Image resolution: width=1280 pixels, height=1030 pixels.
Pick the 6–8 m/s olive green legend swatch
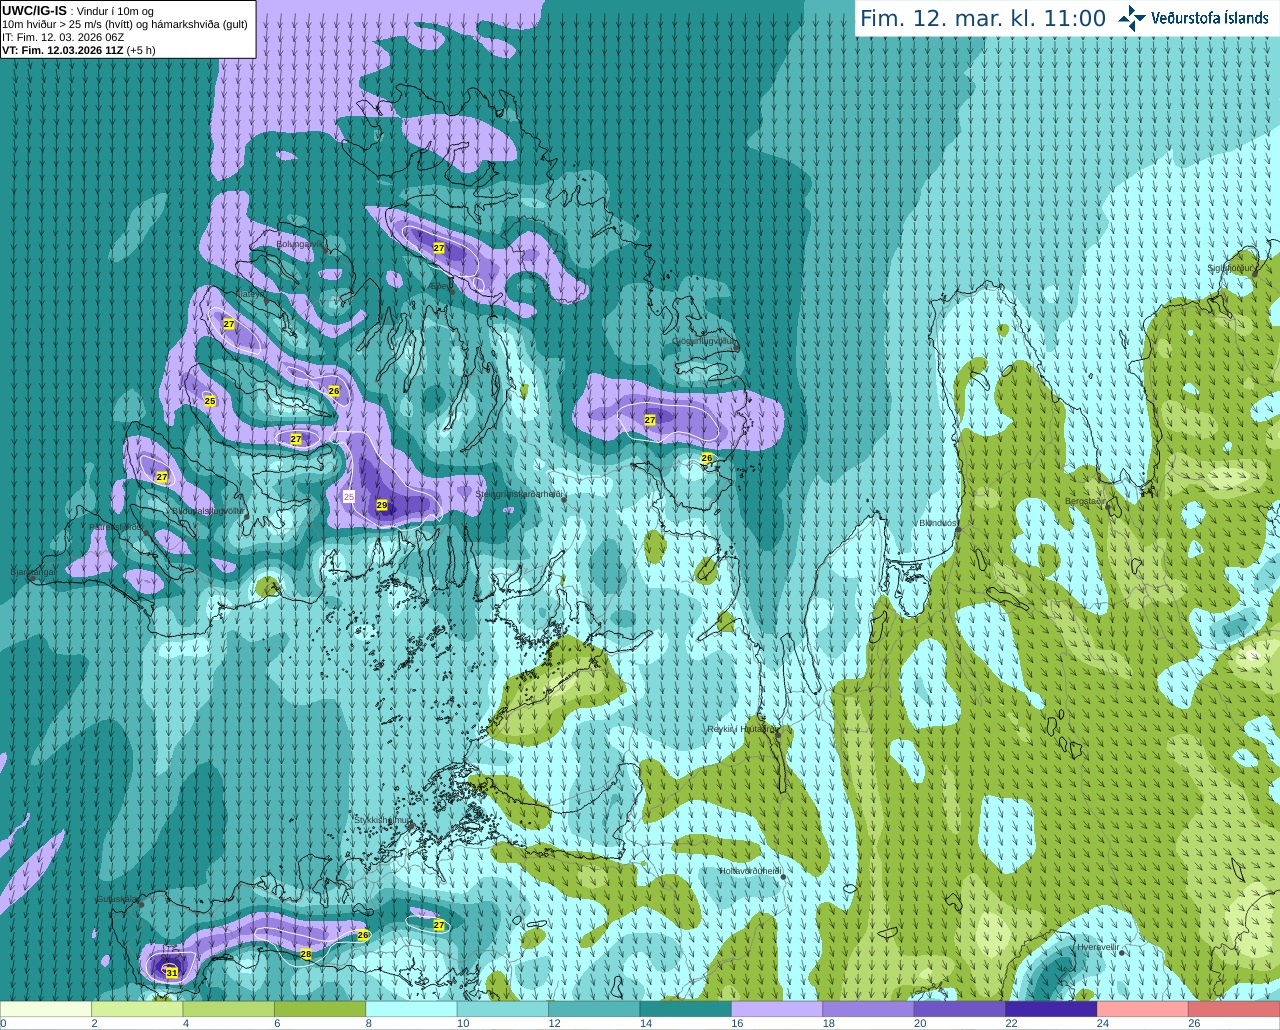(320, 1009)
